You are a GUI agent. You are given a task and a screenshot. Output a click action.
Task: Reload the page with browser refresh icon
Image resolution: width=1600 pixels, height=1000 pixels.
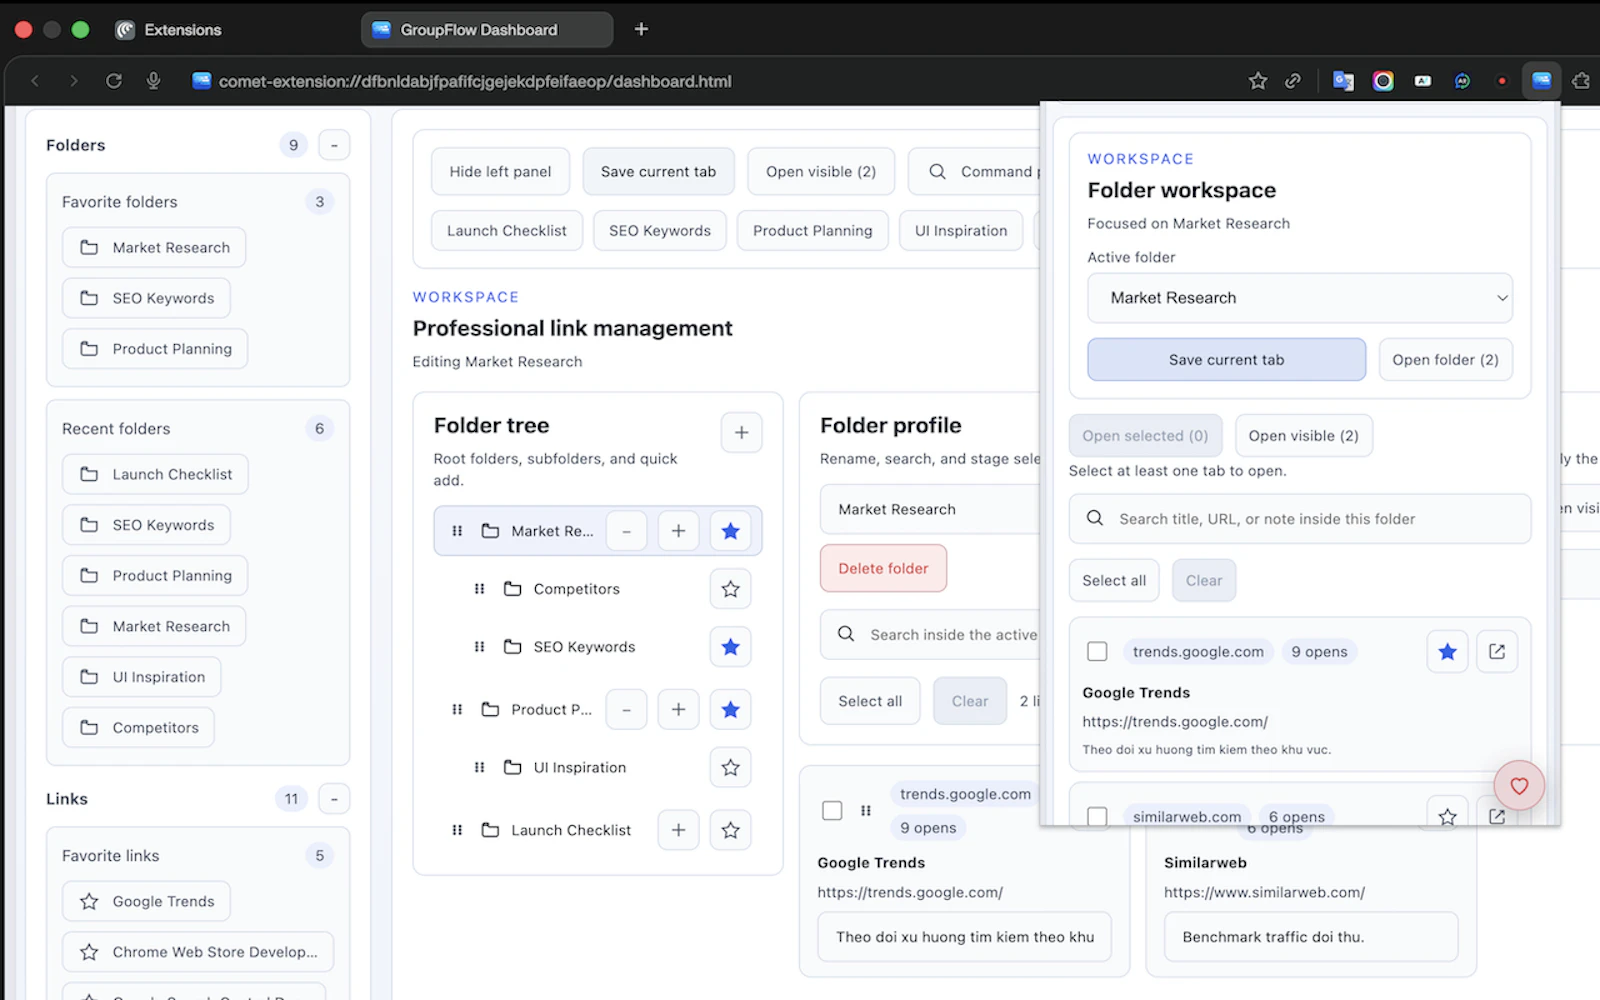pyautogui.click(x=114, y=81)
